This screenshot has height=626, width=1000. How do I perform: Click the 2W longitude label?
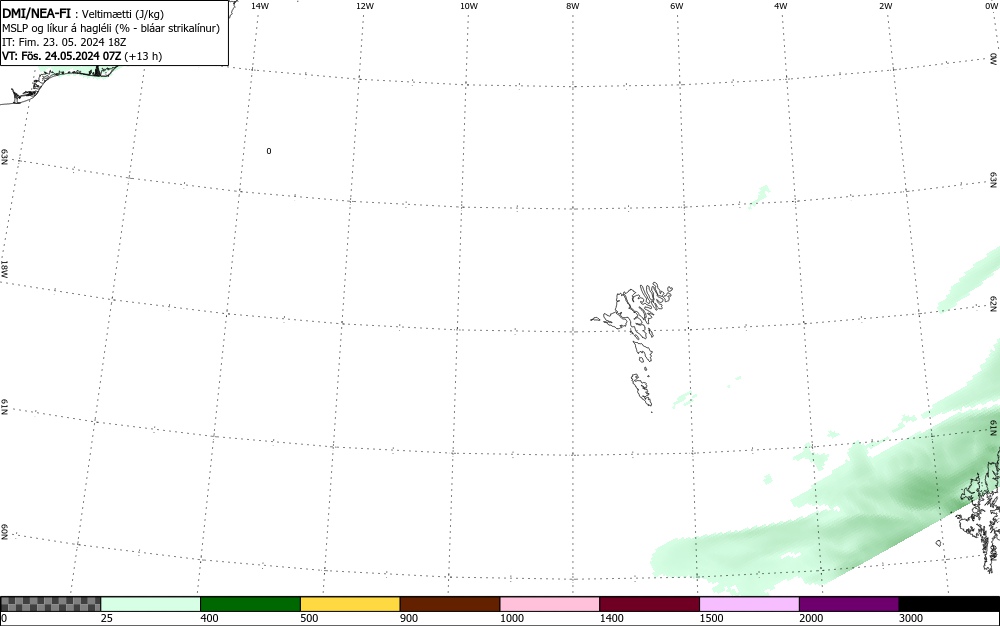(x=885, y=6)
